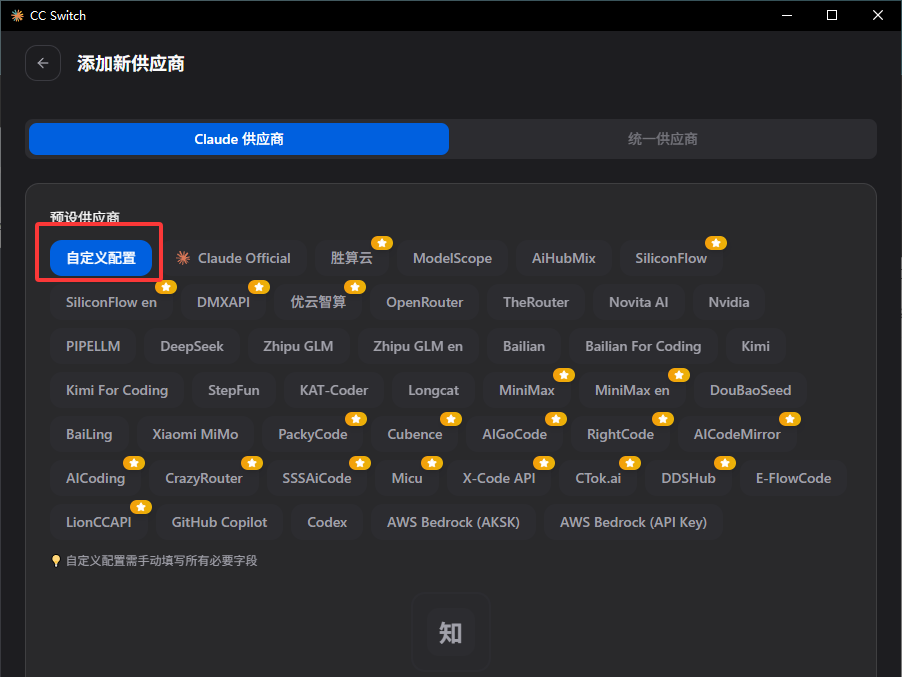The image size is (902, 677).
Task: Pick the DMXAPI provider preset
Action: tap(223, 302)
